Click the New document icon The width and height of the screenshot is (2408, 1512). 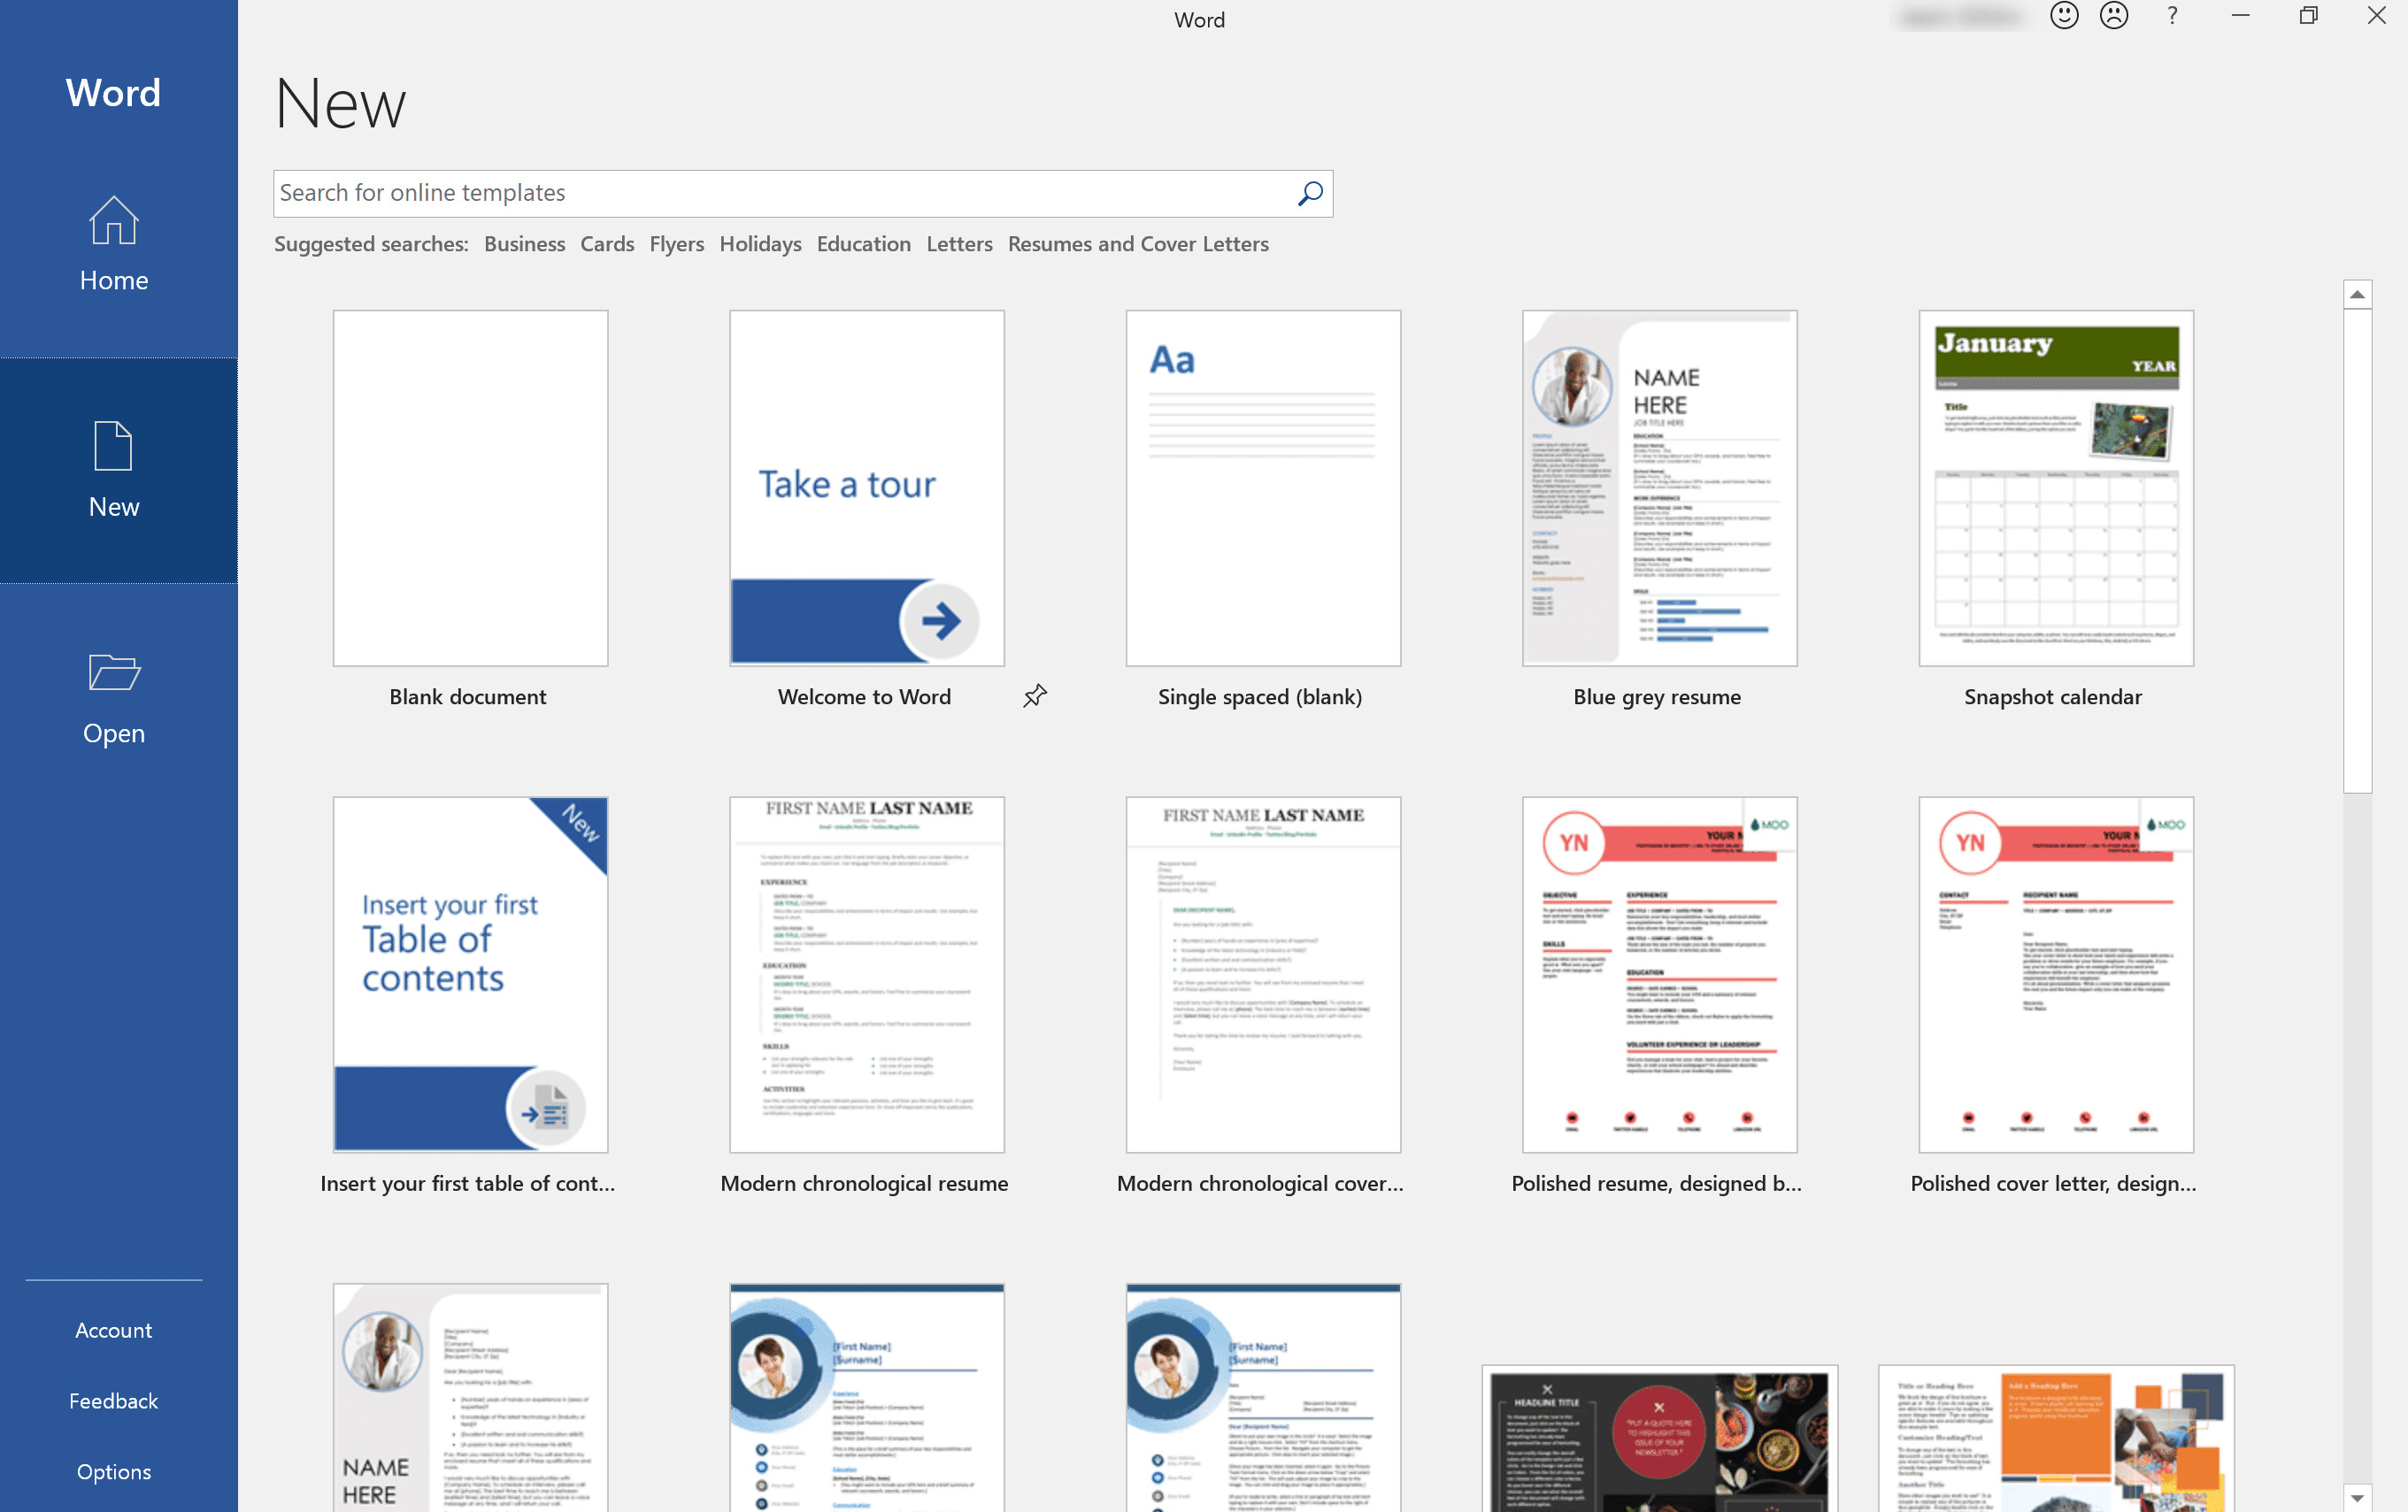click(x=113, y=446)
